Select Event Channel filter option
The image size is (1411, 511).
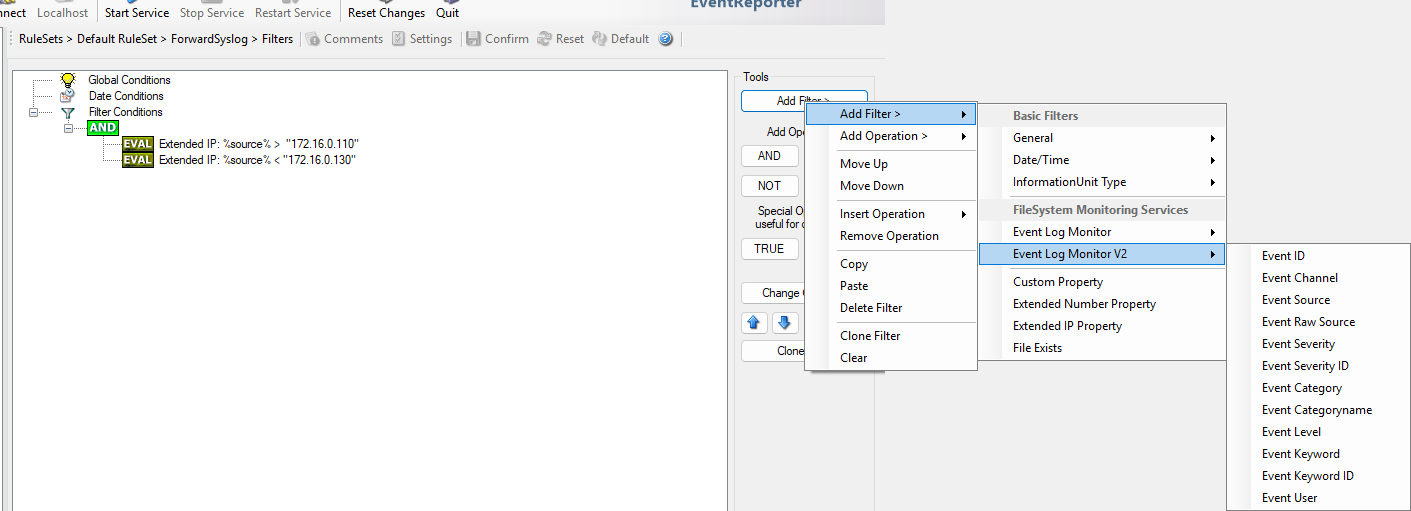(1319, 278)
